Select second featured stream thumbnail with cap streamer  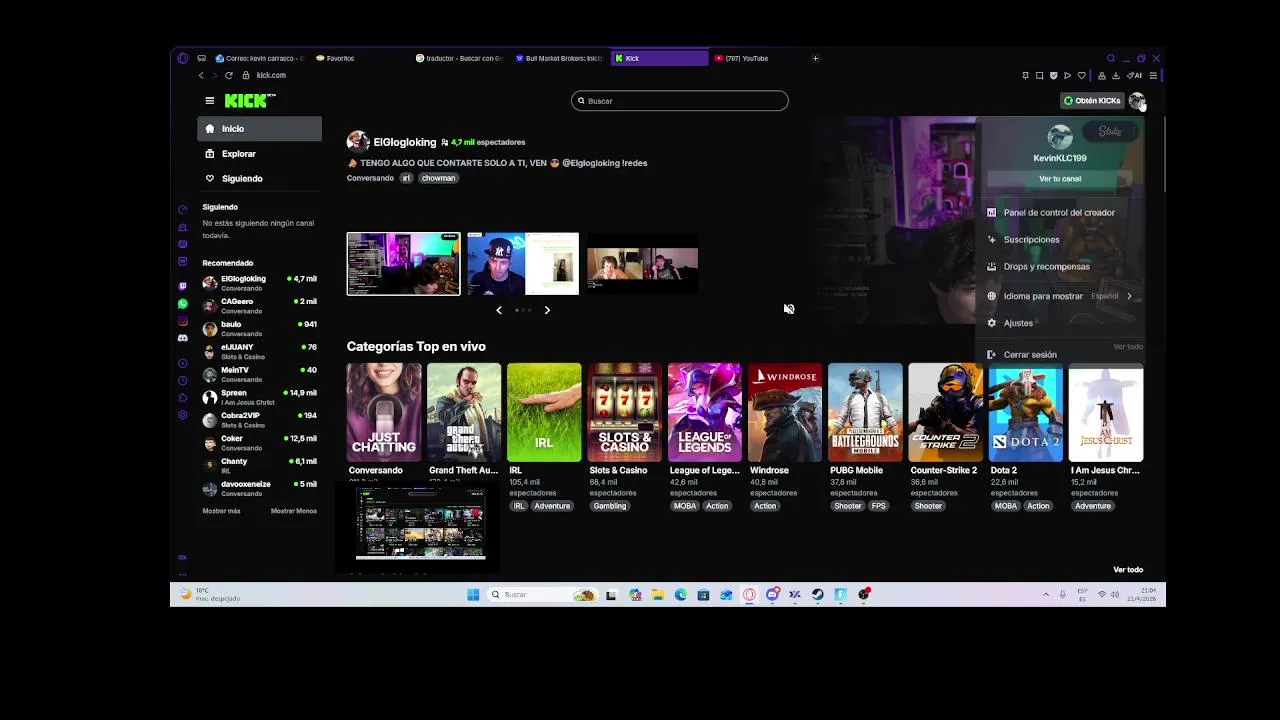click(523, 264)
